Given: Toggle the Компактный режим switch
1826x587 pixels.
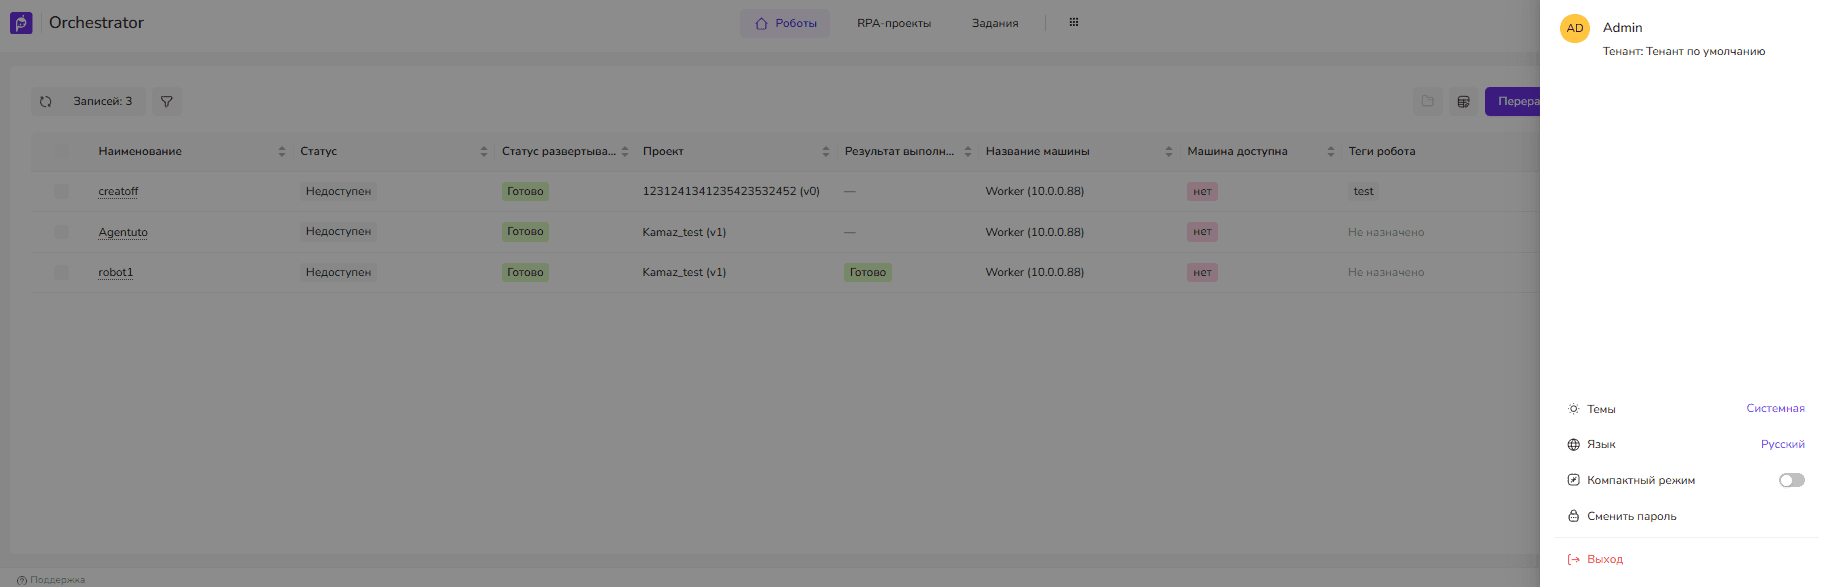Looking at the screenshot, I should [x=1791, y=480].
